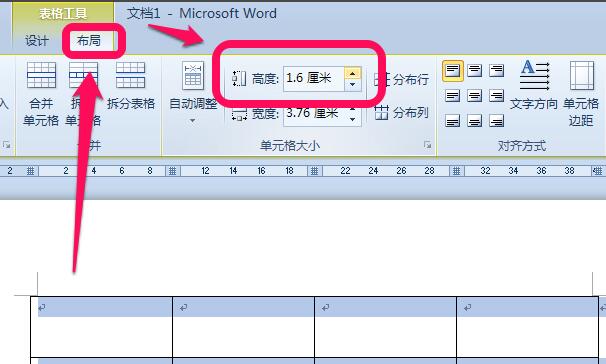Select the Align Top Right icon
Screen dimensions: 606x364
point(497,71)
